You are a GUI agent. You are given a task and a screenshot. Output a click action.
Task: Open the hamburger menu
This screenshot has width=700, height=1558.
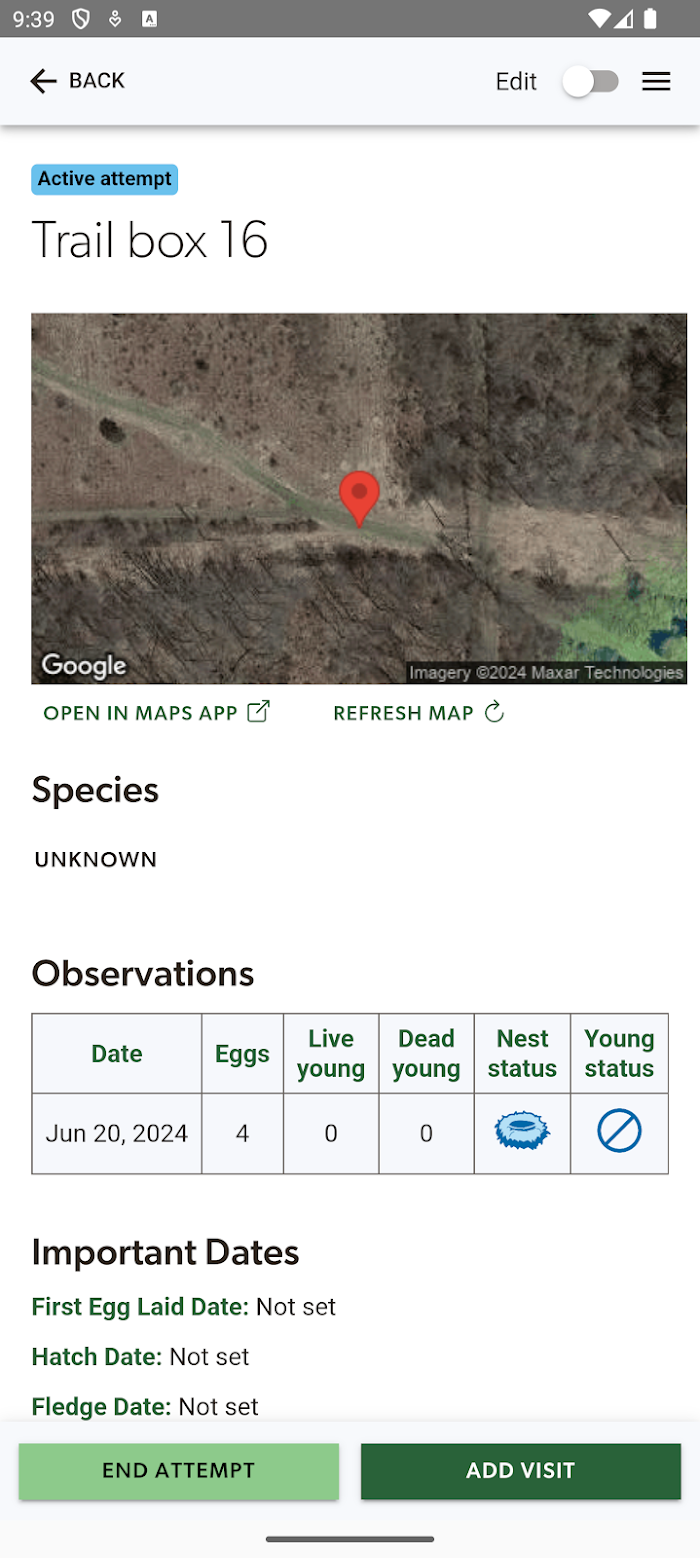[656, 82]
